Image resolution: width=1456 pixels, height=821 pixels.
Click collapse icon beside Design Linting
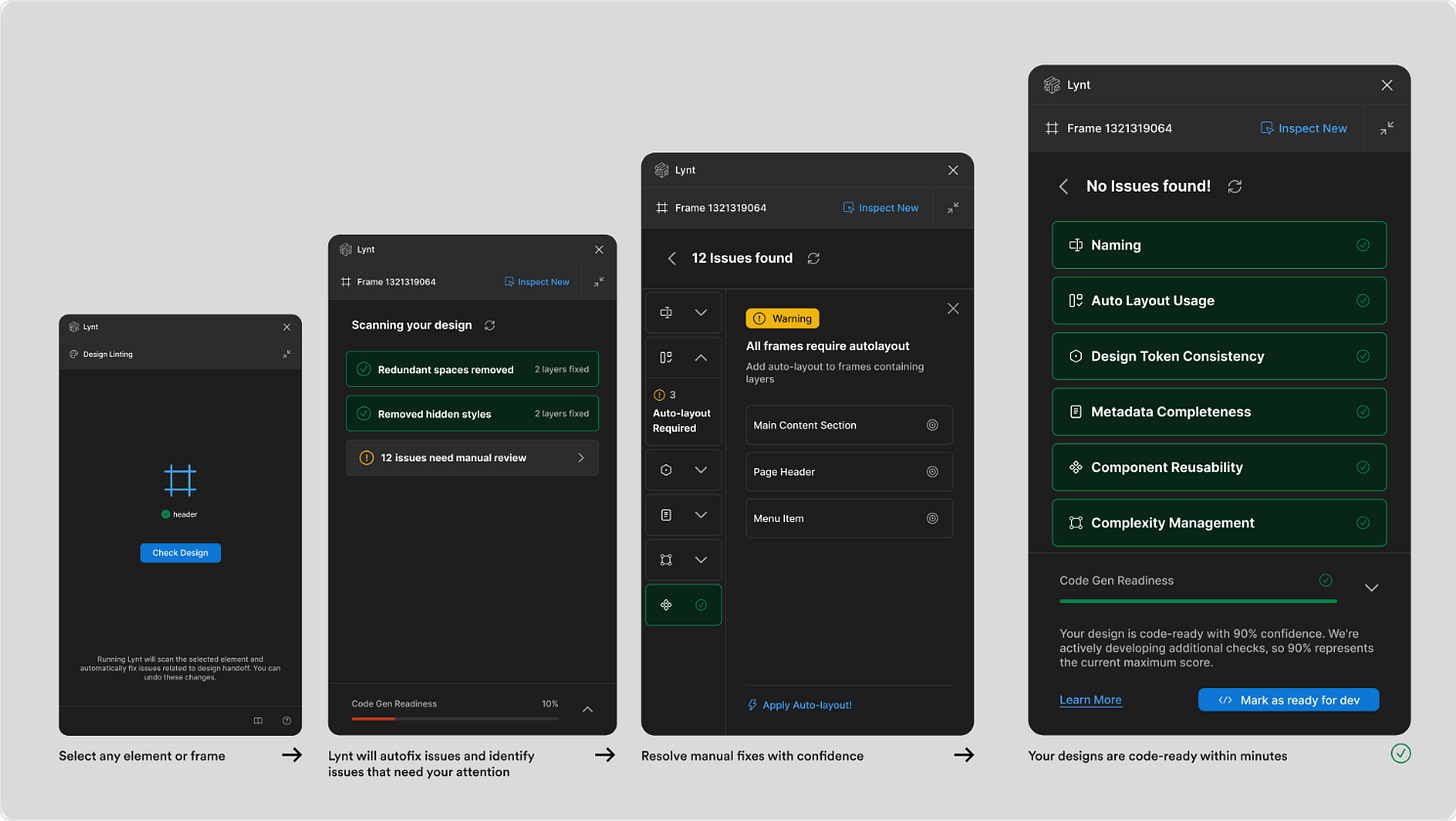coord(287,354)
